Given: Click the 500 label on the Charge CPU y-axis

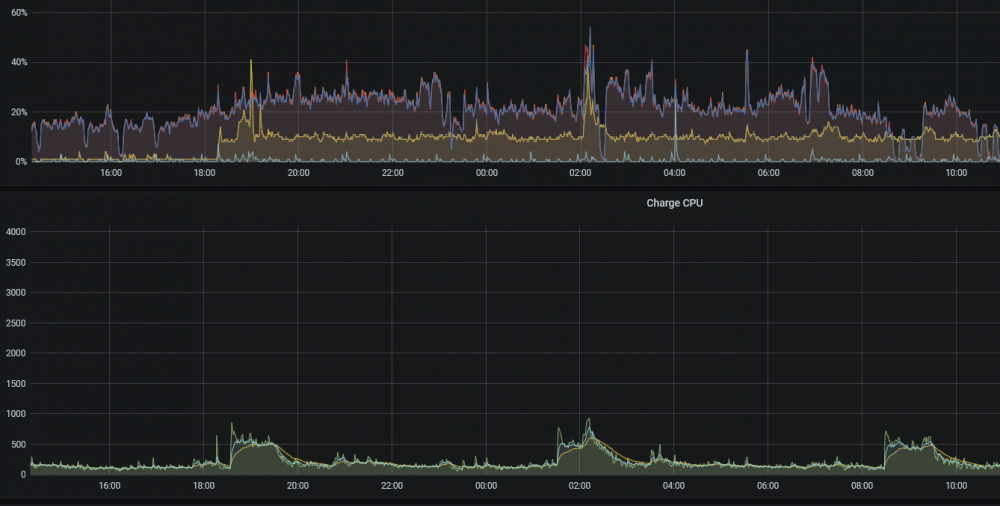Looking at the screenshot, I should 17,444.
